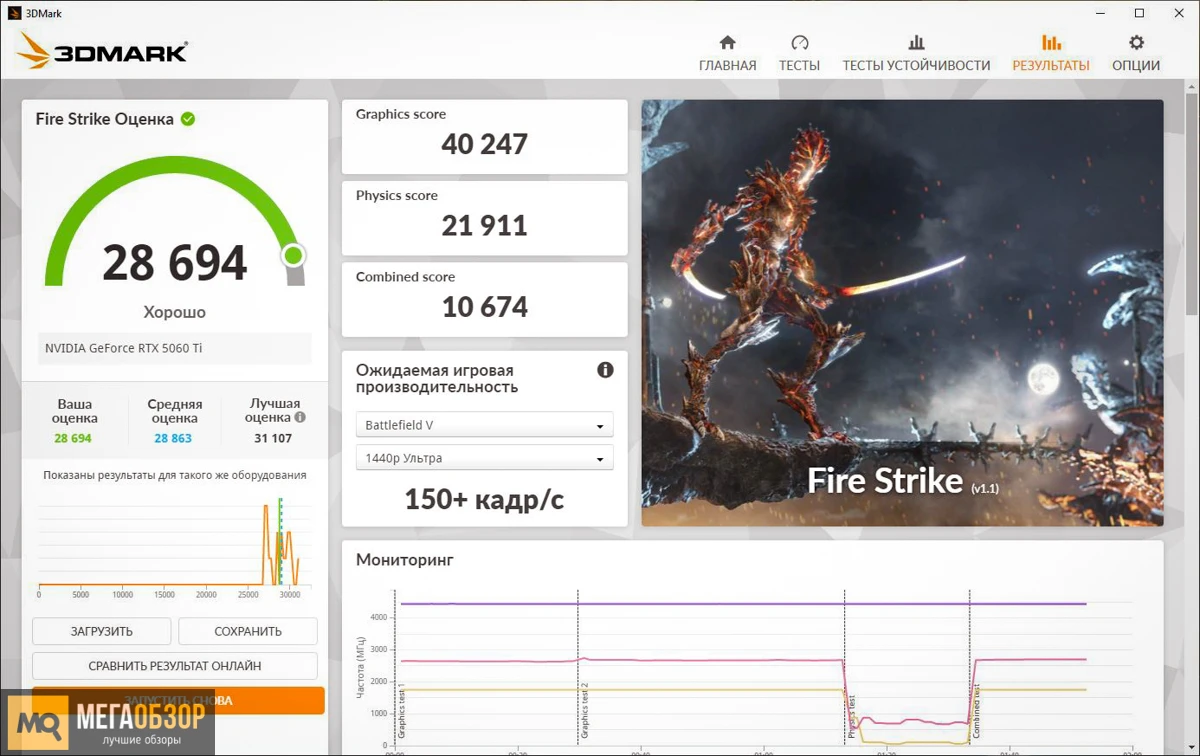This screenshot has width=1200, height=756.
Task: Click the average score 28 863
Action: [173, 438]
